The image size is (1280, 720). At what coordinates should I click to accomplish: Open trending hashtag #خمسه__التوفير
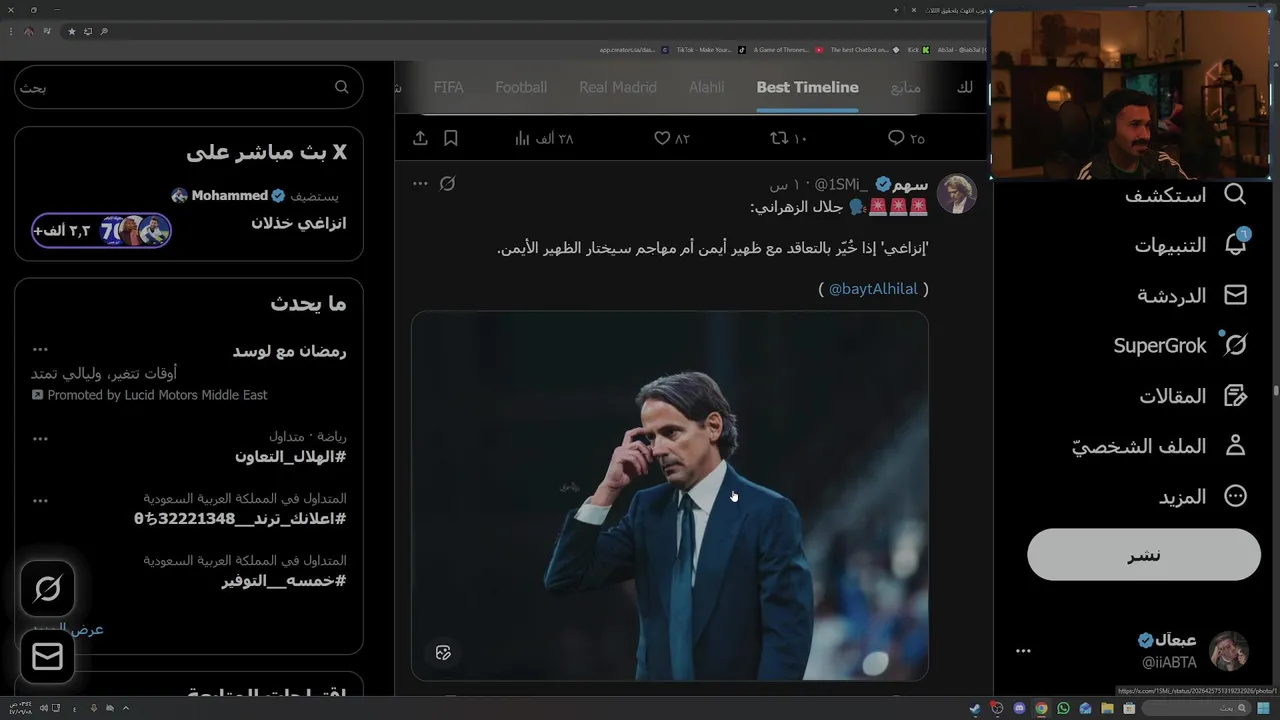click(284, 581)
